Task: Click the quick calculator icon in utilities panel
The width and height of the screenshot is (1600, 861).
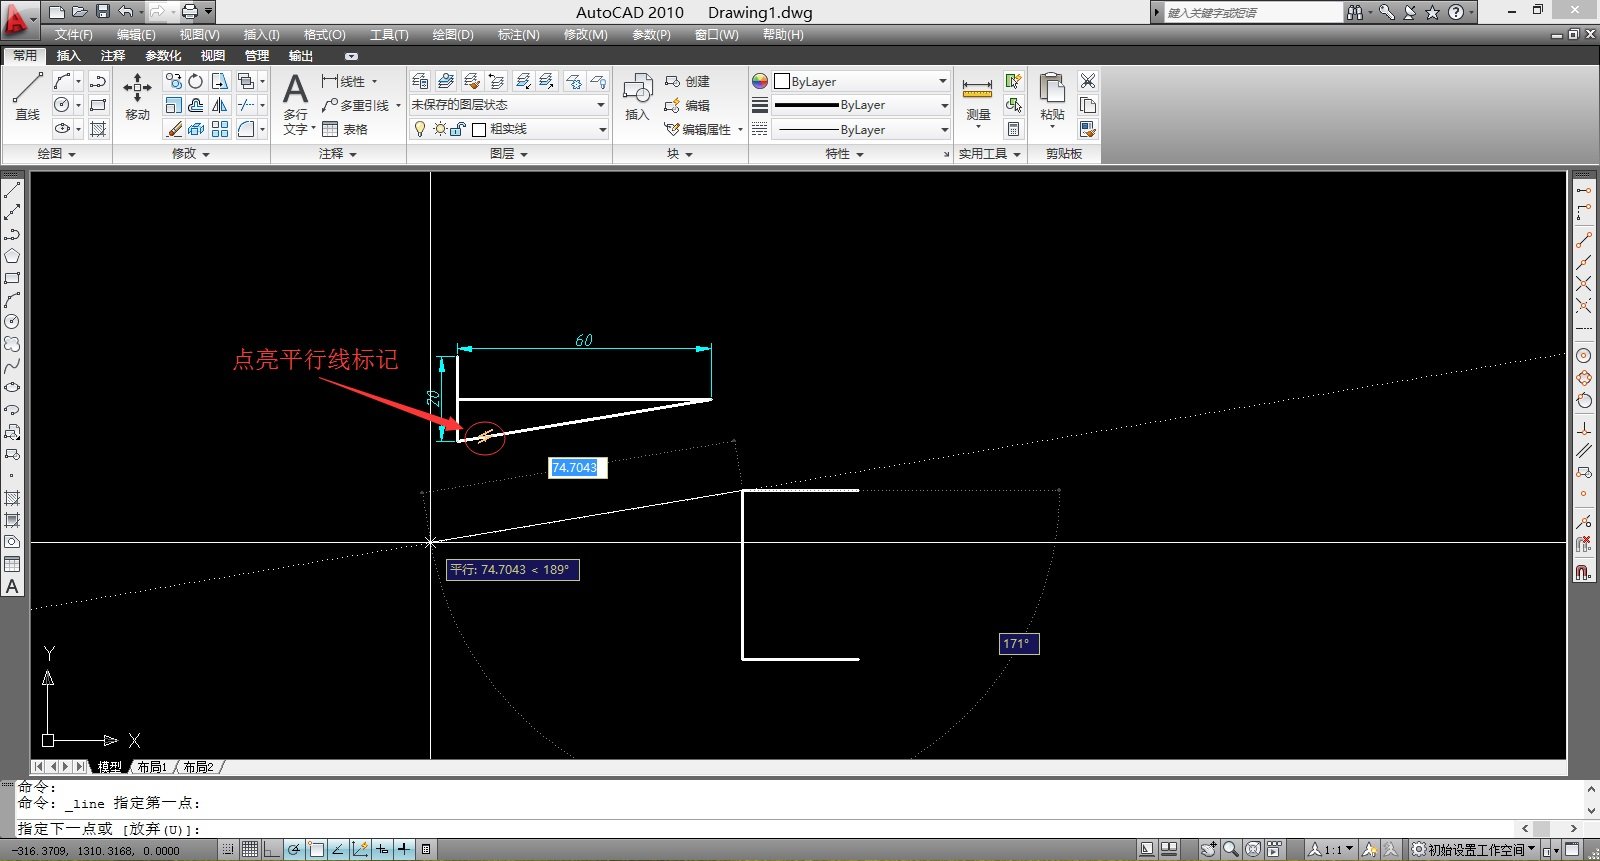Action: [x=1013, y=129]
